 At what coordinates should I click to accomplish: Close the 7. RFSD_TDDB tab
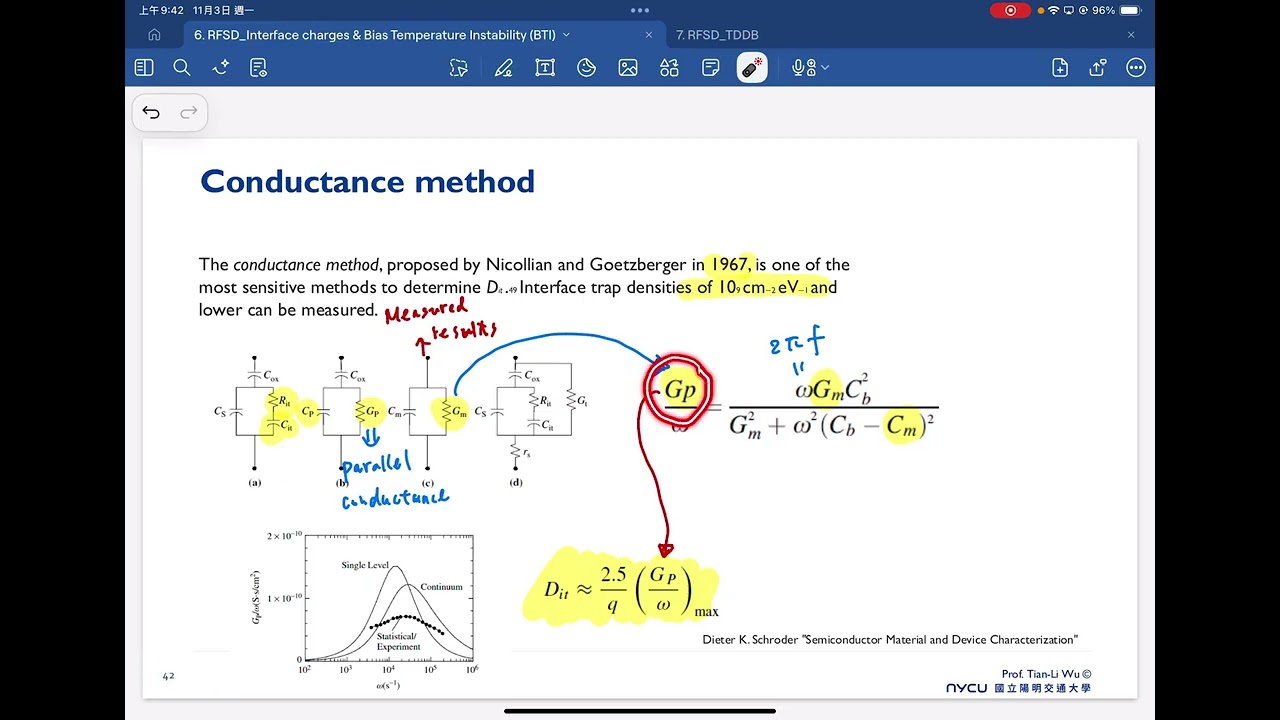pyautogui.click(x=1131, y=35)
